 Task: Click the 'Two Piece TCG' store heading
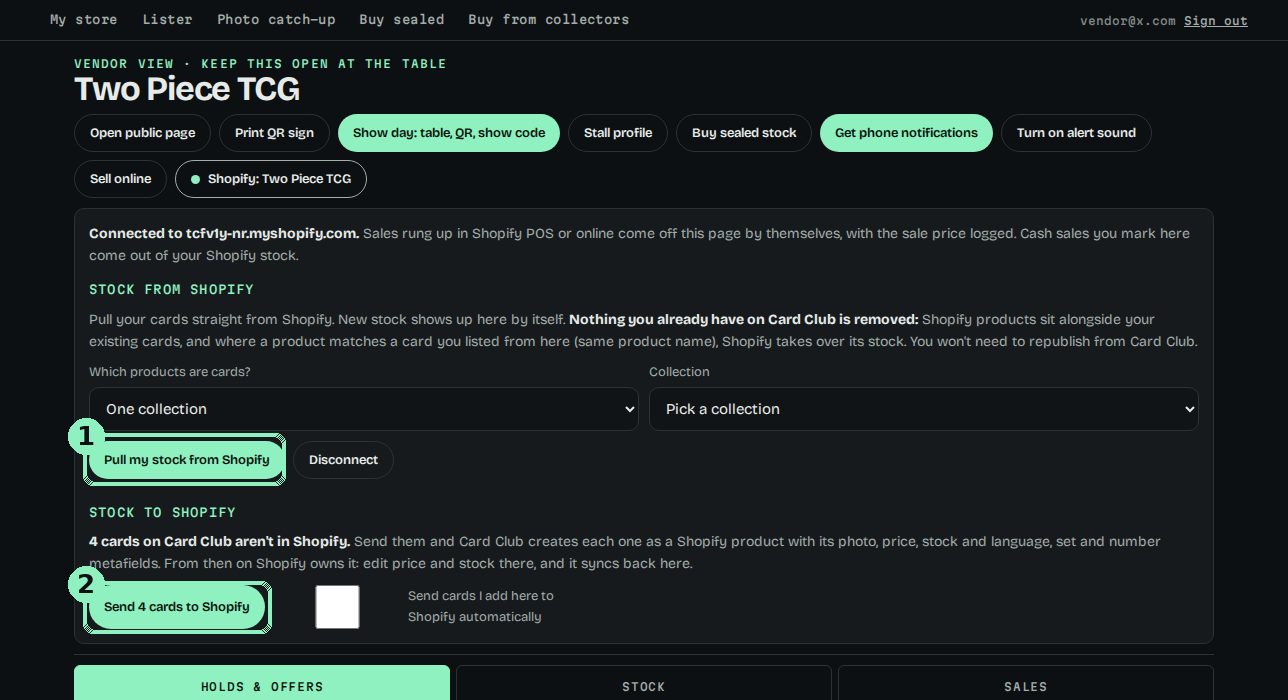click(187, 89)
